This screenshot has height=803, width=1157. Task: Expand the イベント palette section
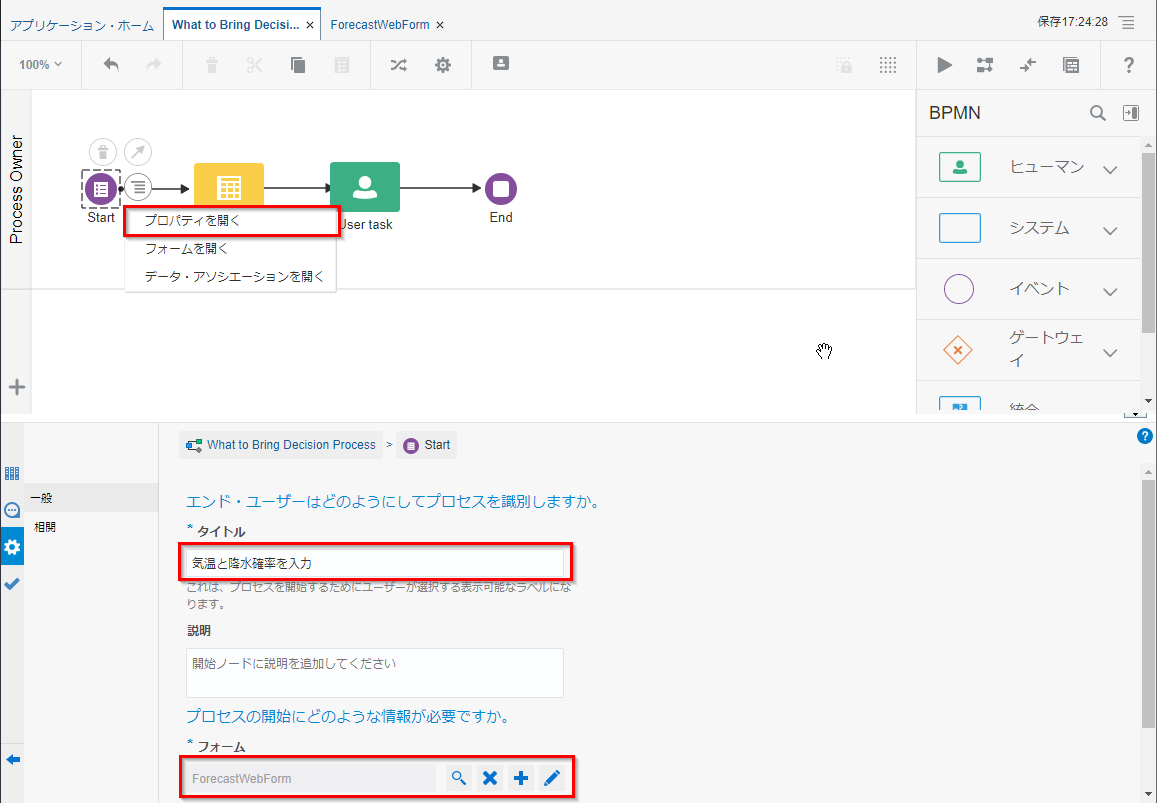coord(1109,291)
